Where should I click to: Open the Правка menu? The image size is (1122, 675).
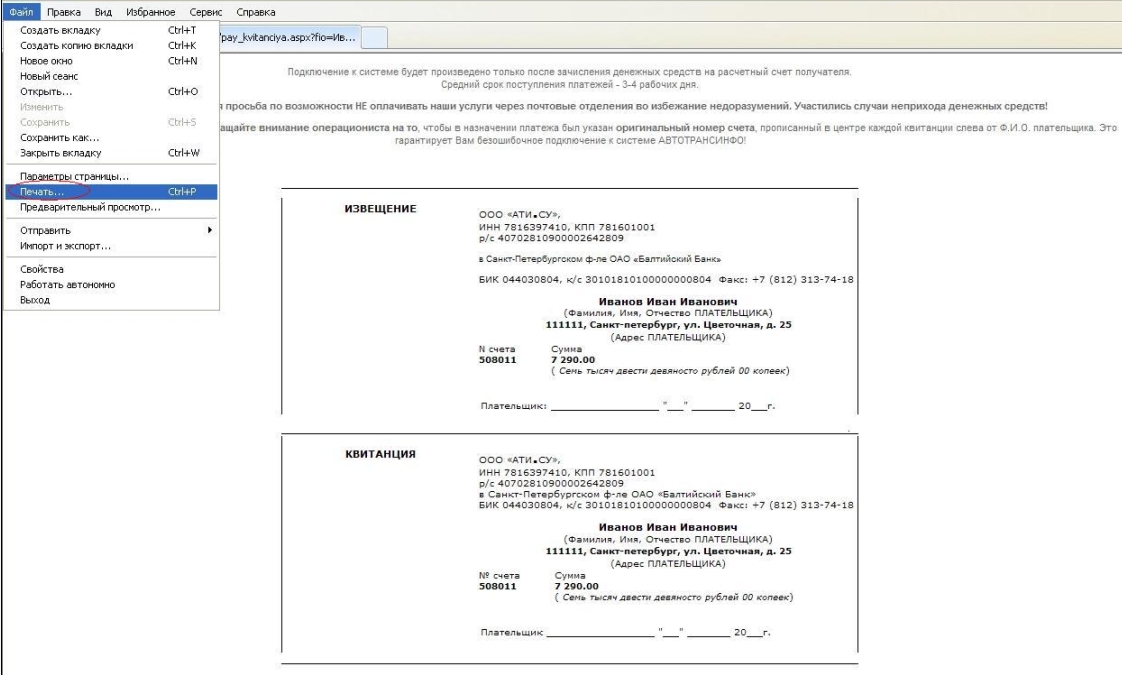63,12
